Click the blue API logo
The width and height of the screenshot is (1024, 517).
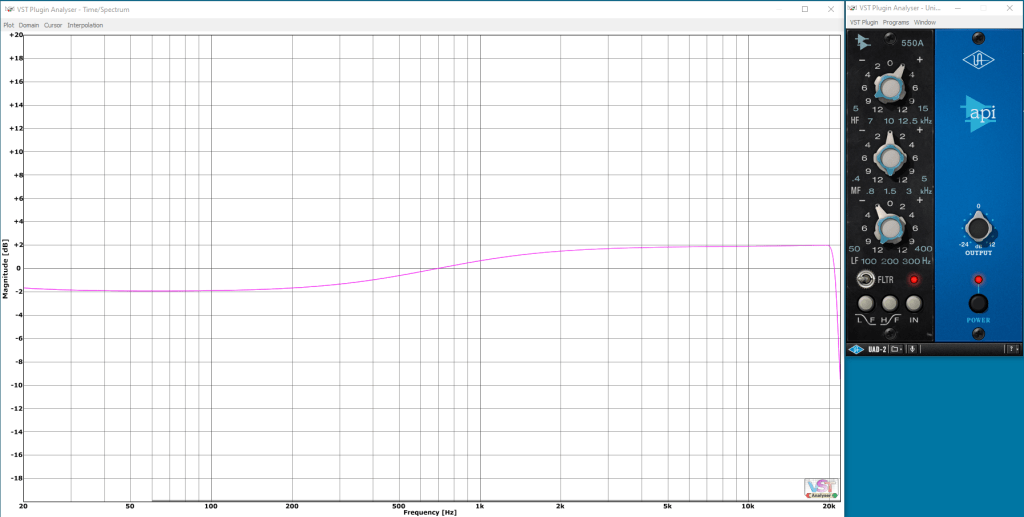tap(978, 113)
